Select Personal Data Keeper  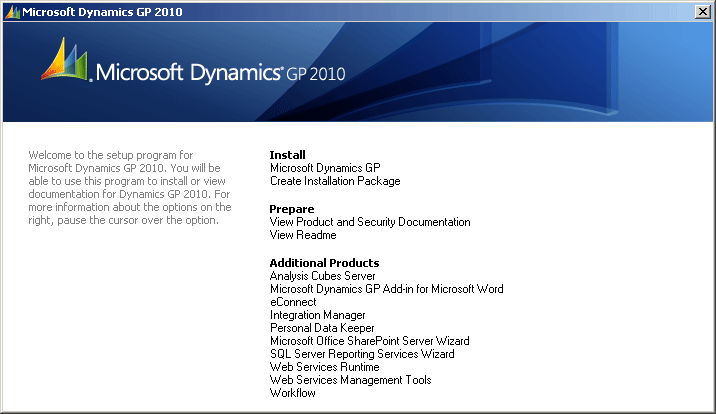point(322,328)
